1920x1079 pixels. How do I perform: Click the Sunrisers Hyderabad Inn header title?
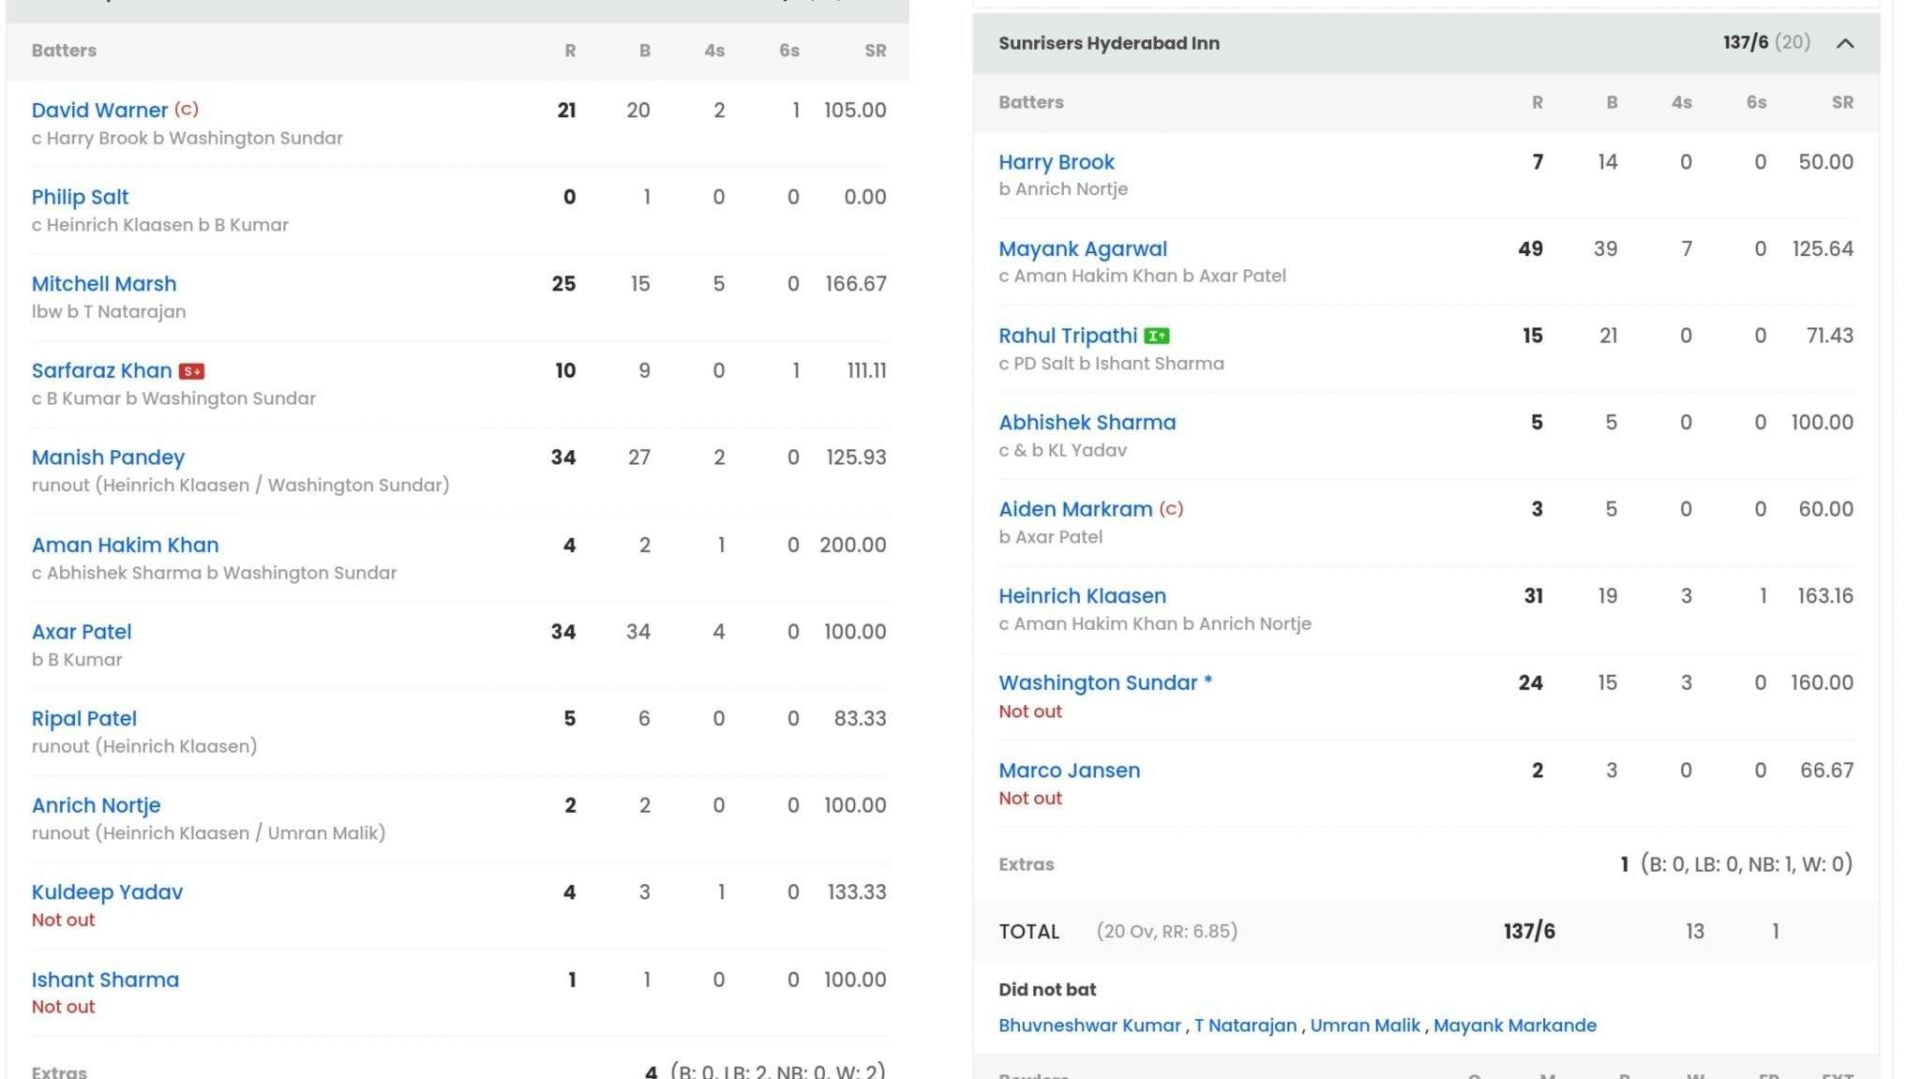(x=1108, y=43)
